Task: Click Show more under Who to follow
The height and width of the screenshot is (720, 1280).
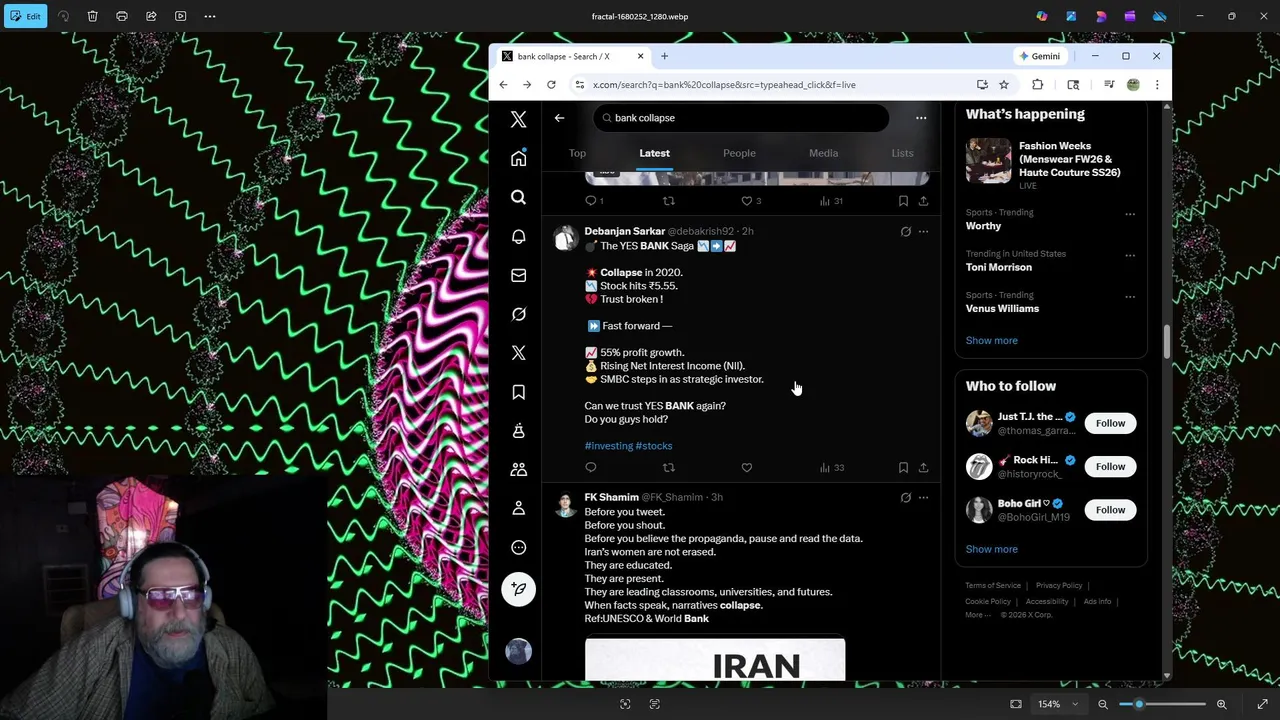Action: (x=991, y=549)
